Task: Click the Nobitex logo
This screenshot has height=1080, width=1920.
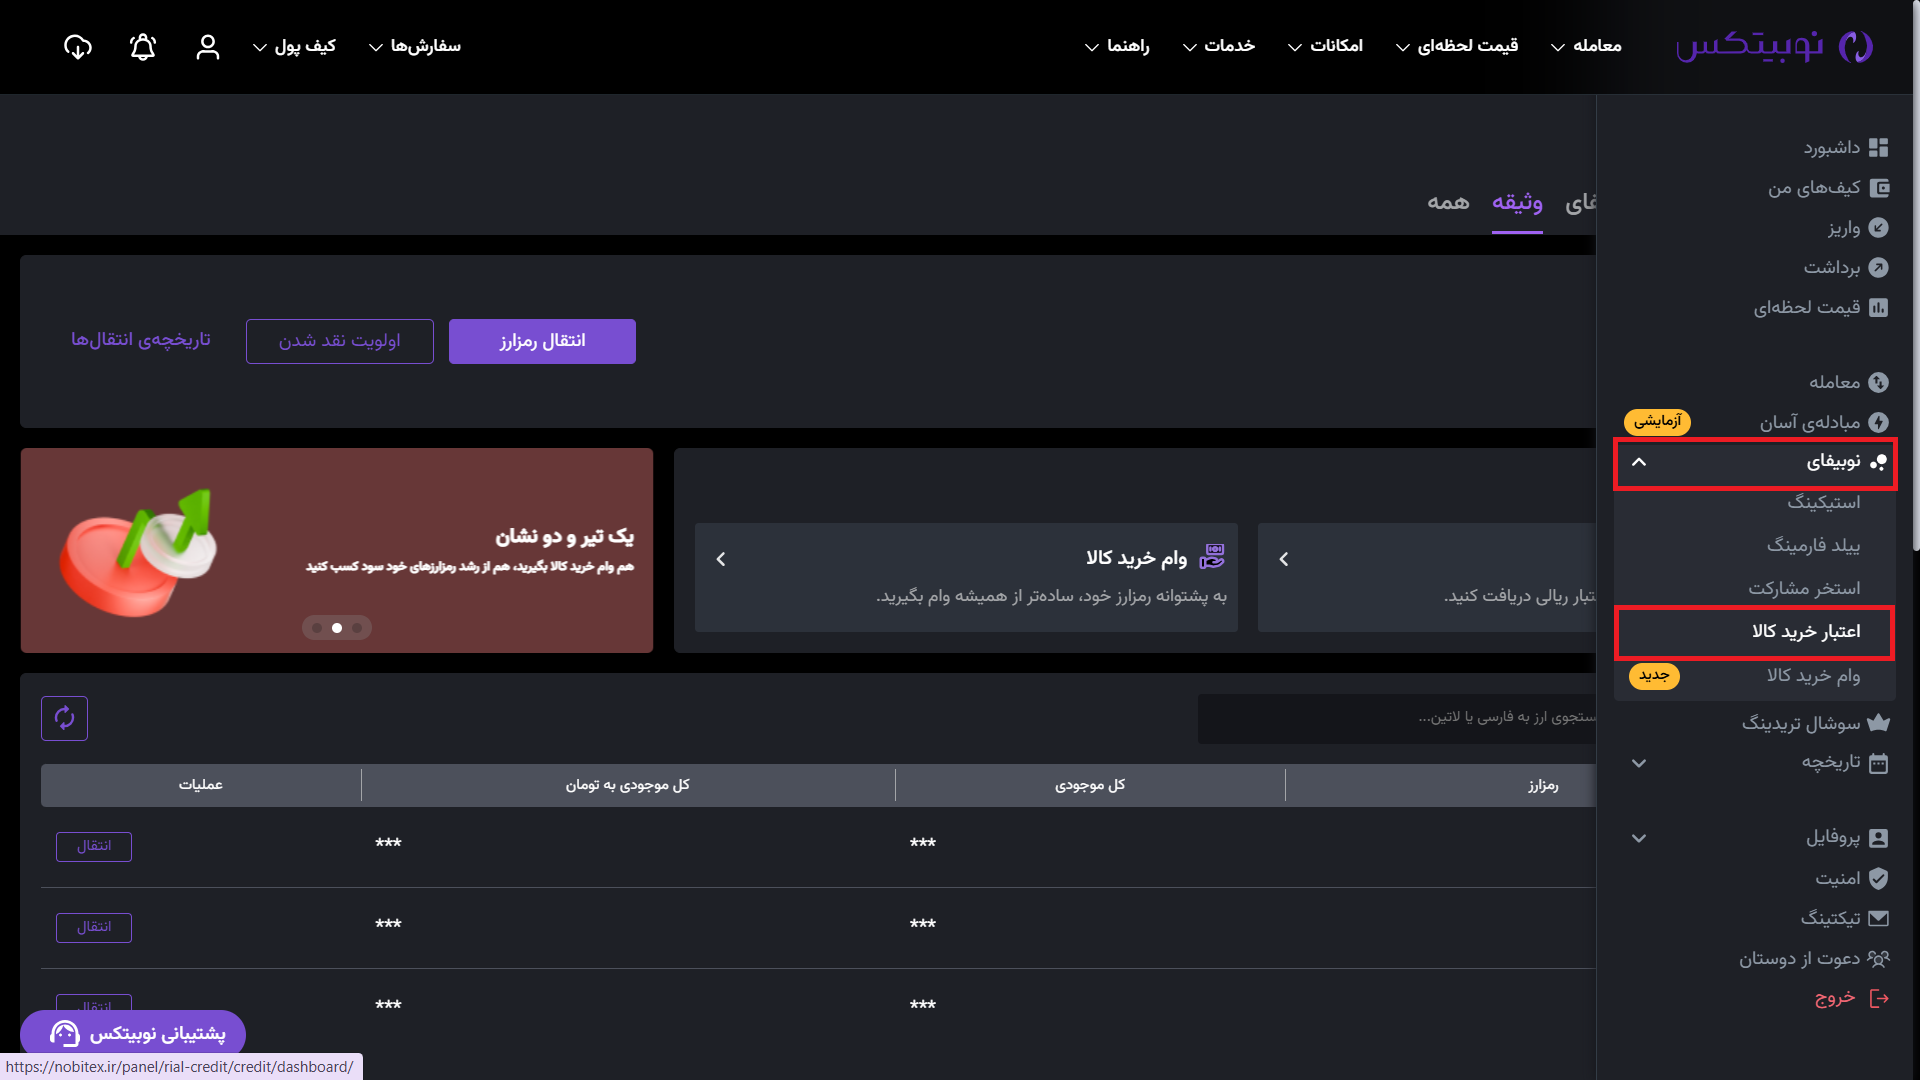Action: coord(1774,46)
